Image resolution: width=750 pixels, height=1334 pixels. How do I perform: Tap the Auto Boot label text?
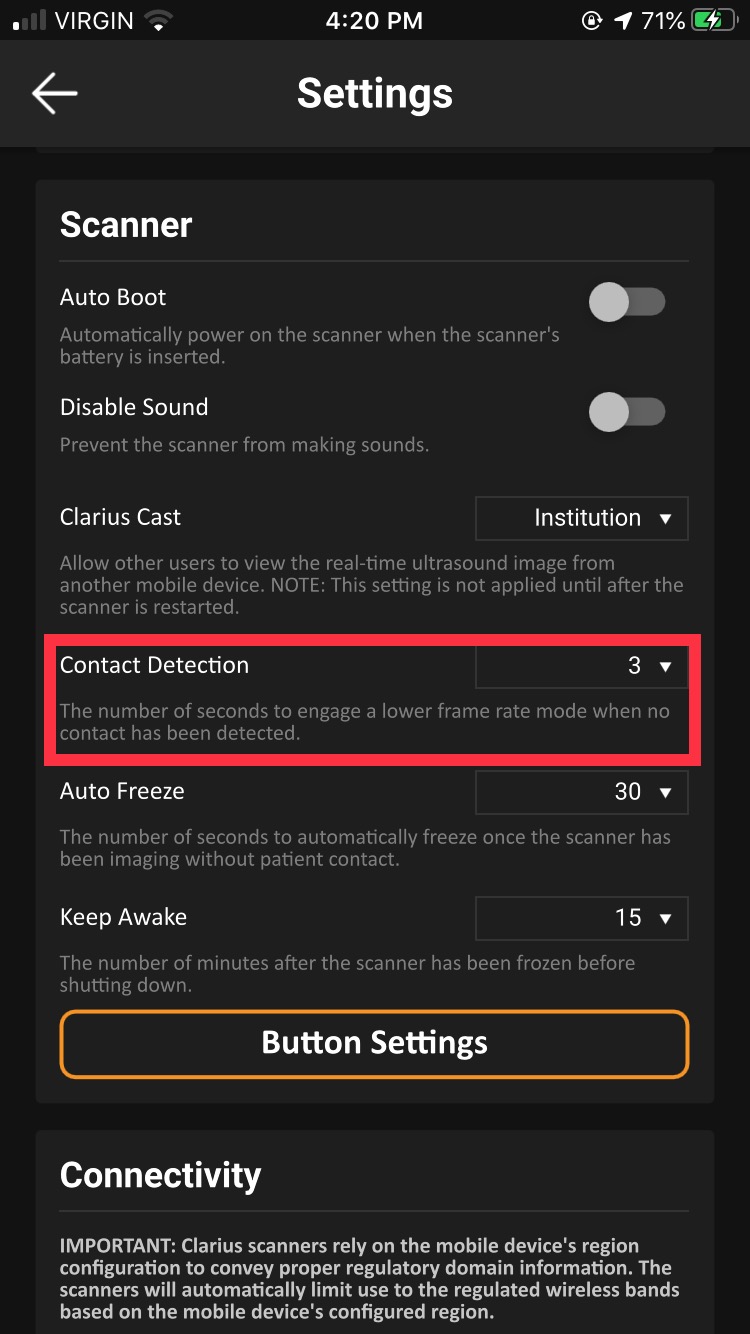[x=113, y=297]
